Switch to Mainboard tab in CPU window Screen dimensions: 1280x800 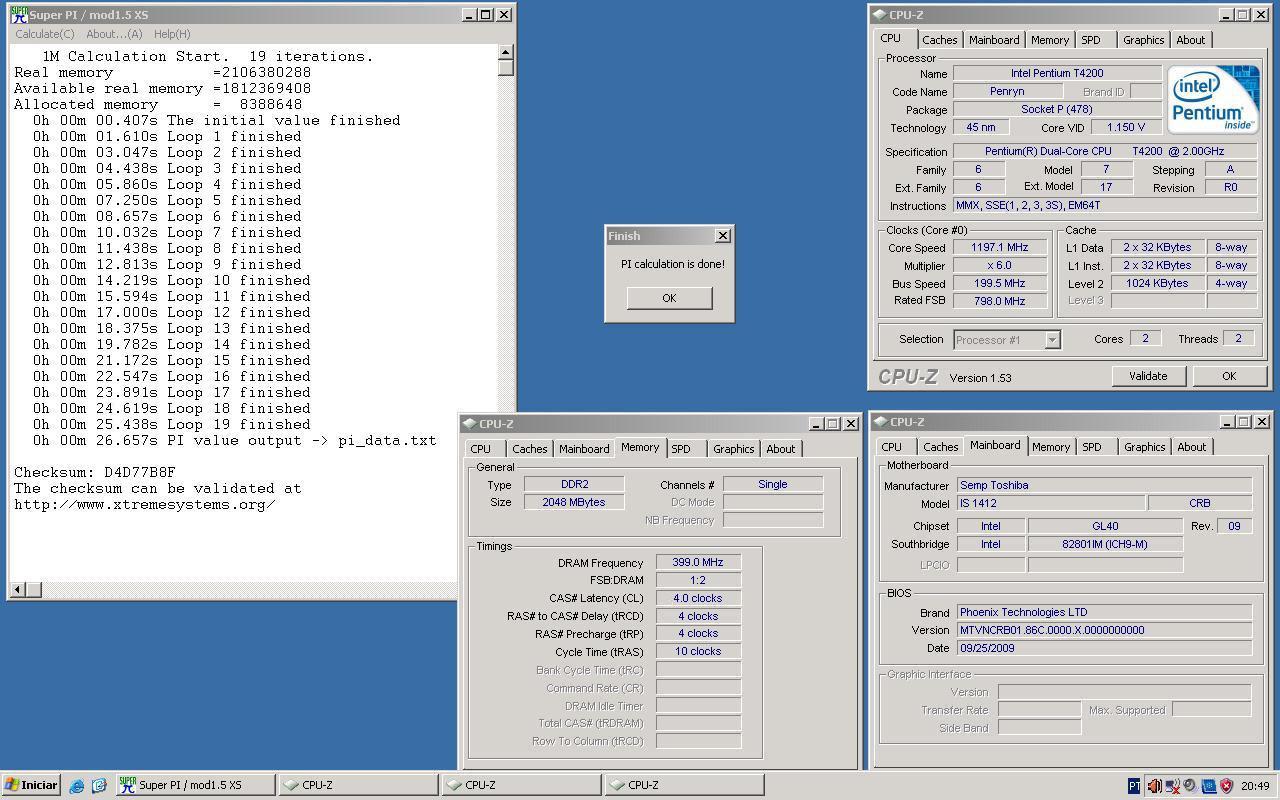[x=994, y=40]
